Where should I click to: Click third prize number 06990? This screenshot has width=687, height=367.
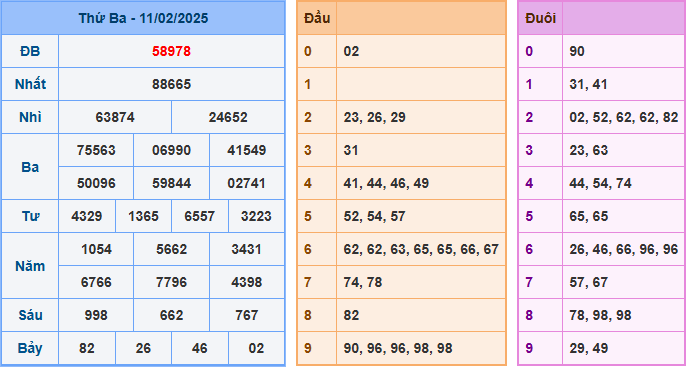[171, 150]
